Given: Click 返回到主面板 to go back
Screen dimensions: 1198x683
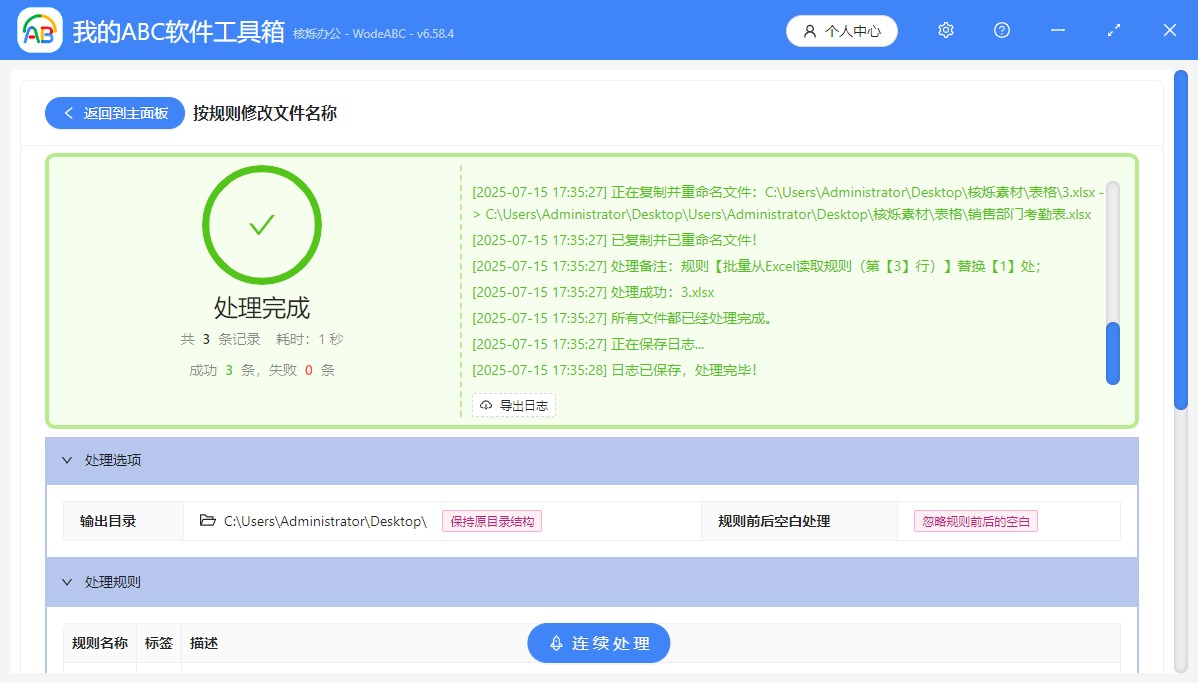Looking at the screenshot, I should (x=114, y=113).
